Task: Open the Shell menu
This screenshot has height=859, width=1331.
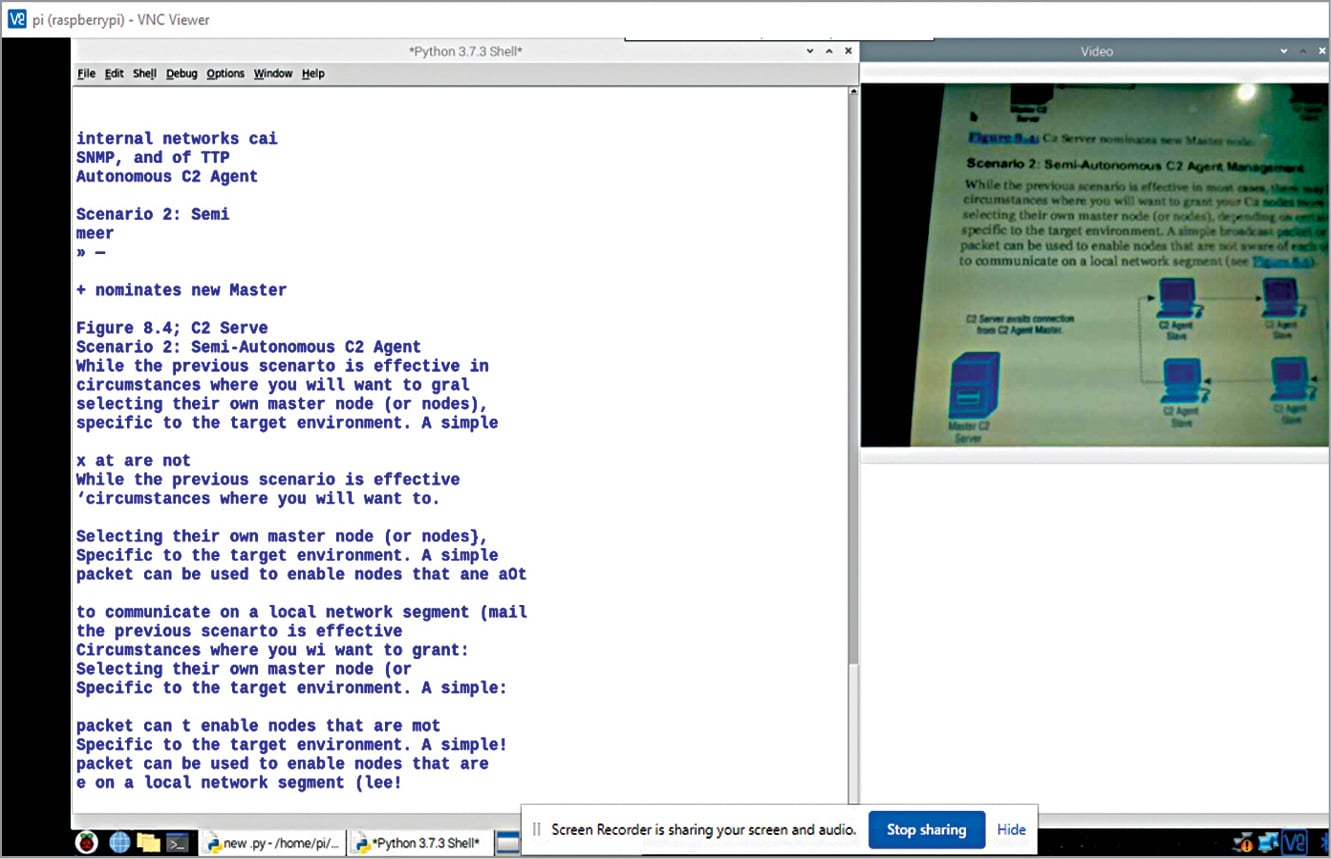Action: click(145, 74)
